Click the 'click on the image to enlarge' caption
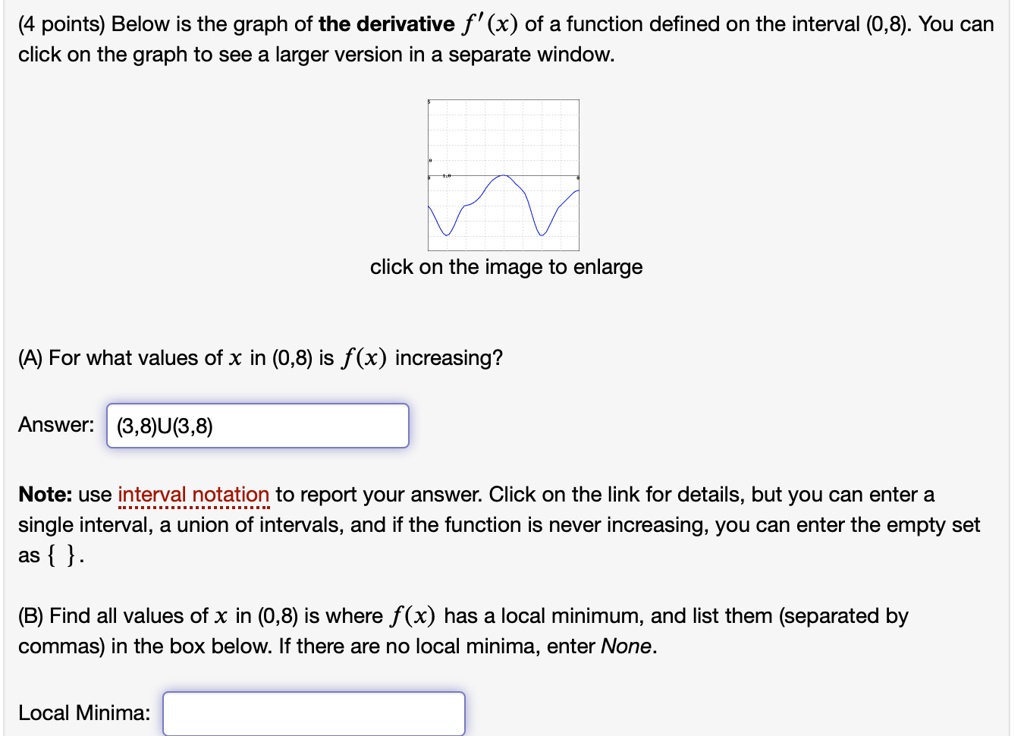1024x736 pixels. coord(504,267)
